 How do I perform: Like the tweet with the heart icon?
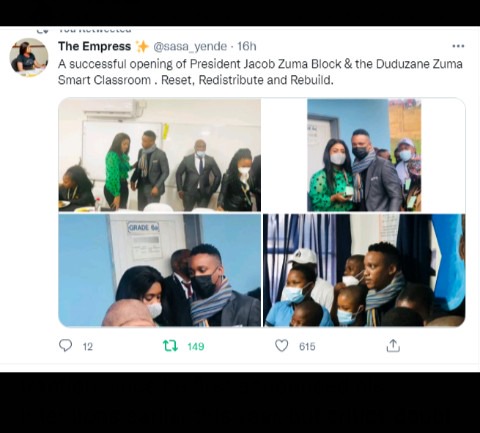(282, 346)
